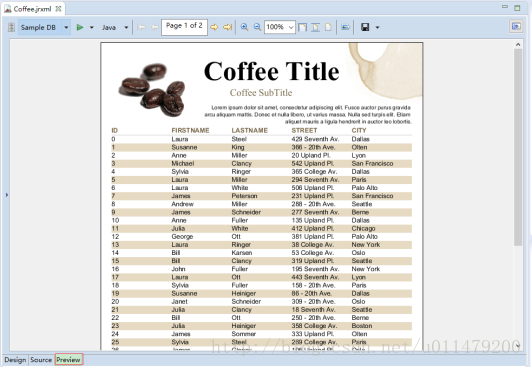The width and height of the screenshot is (532, 367).
Task: Click the 'Karsen' last name cell
Action: [x=242, y=253]
